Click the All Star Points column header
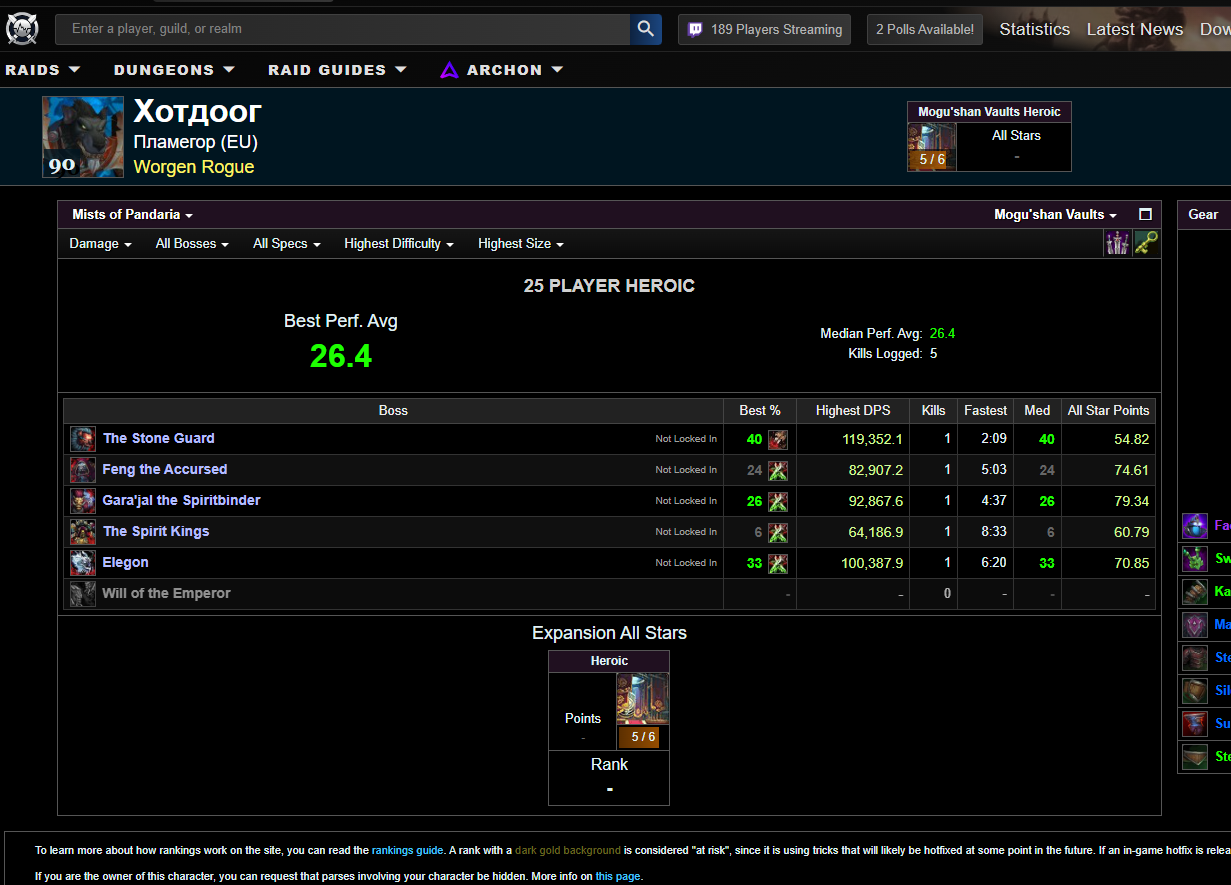Viewport: 1231px width, 885px height. [1108, 411]
